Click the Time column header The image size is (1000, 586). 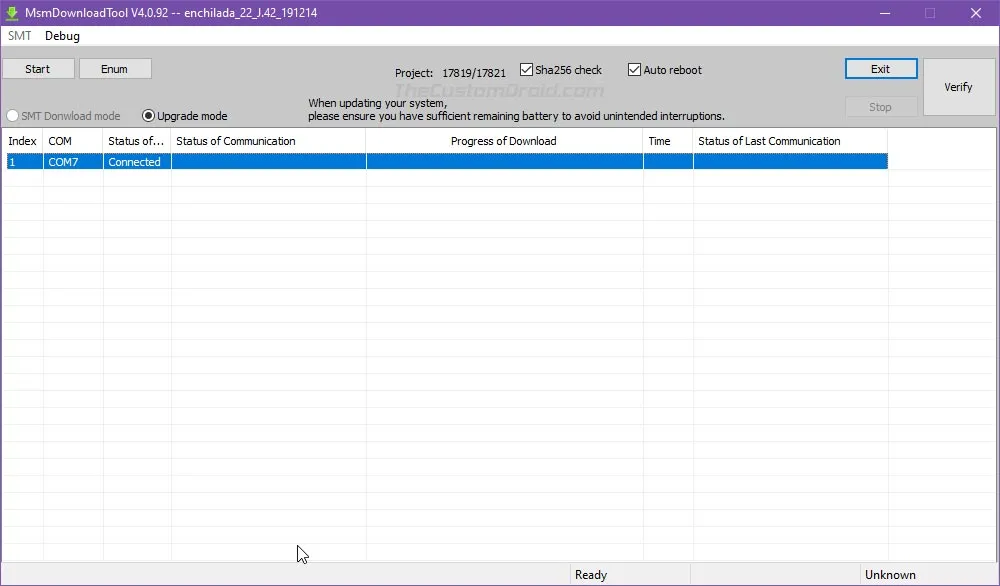[x=667, y=141]
